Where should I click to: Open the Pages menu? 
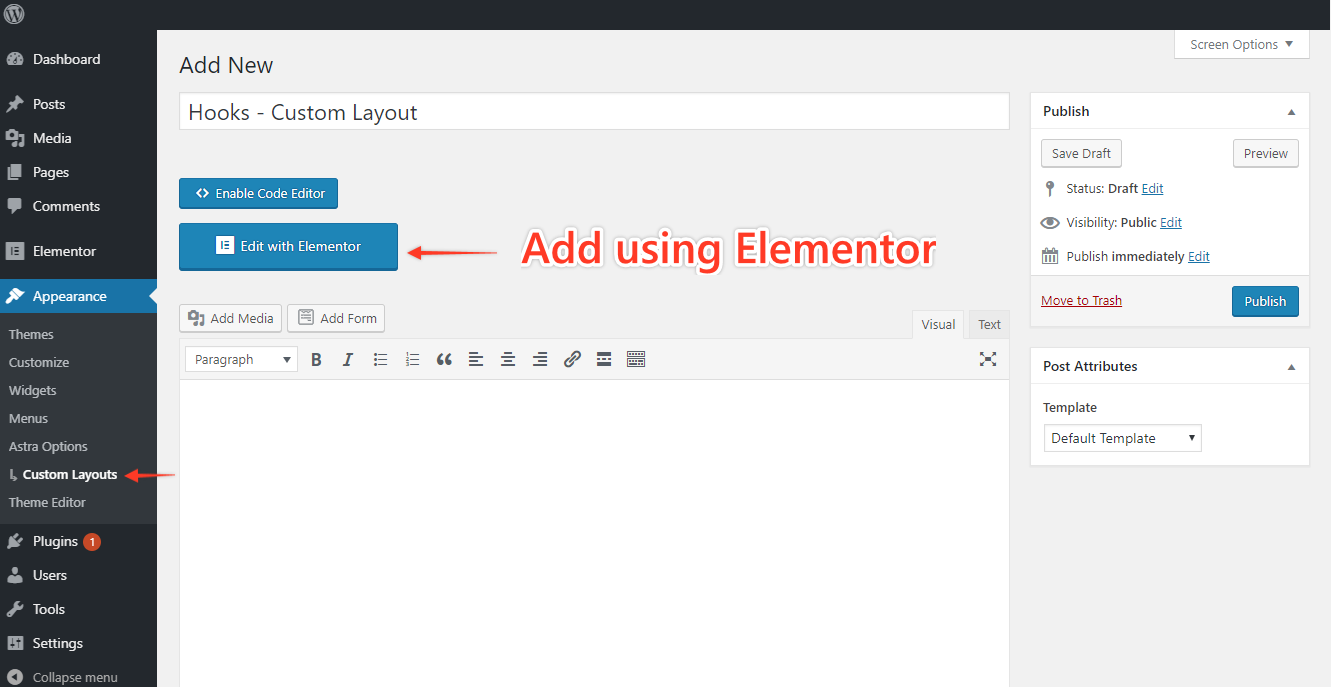78,172
